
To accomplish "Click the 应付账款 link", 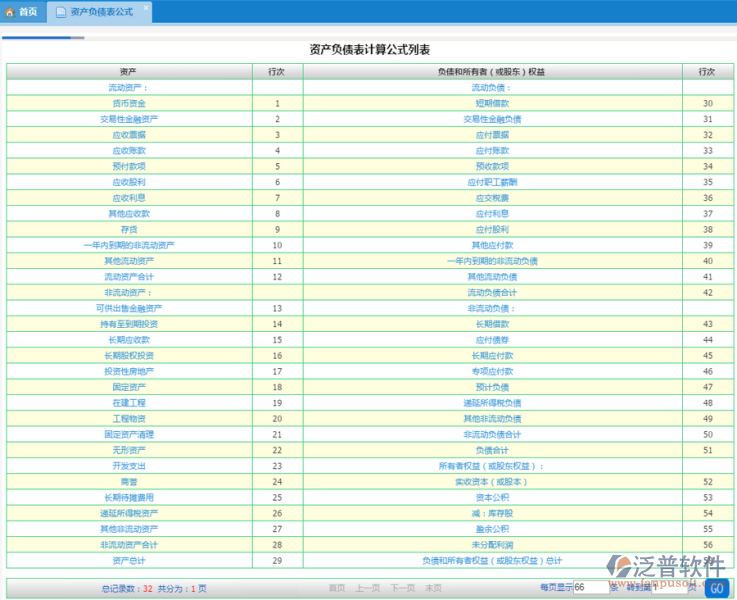I will click(x=492, y=151).
